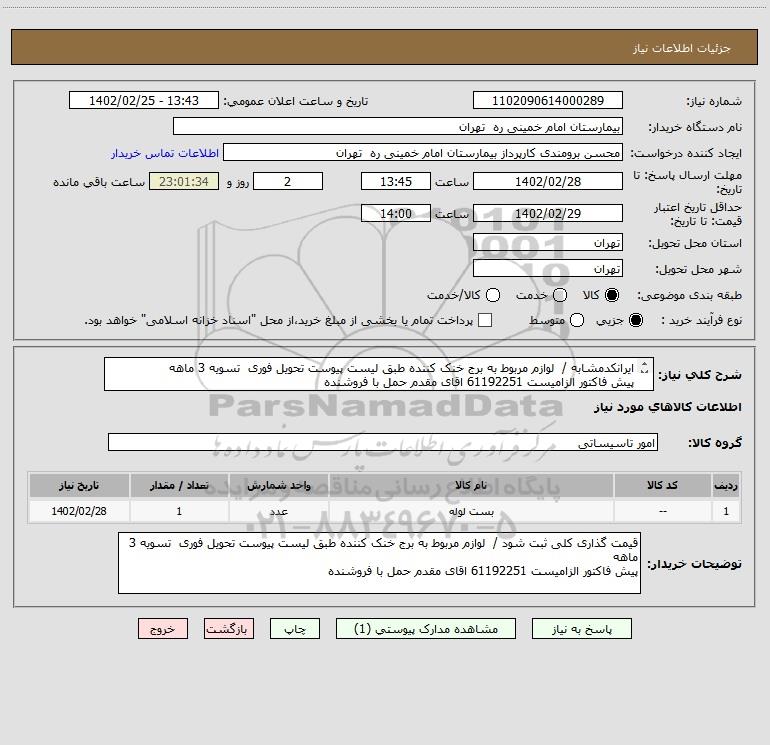Click the نام کالا column header
This screenshot has width=770, height=745.
click(x=471, y=485)
